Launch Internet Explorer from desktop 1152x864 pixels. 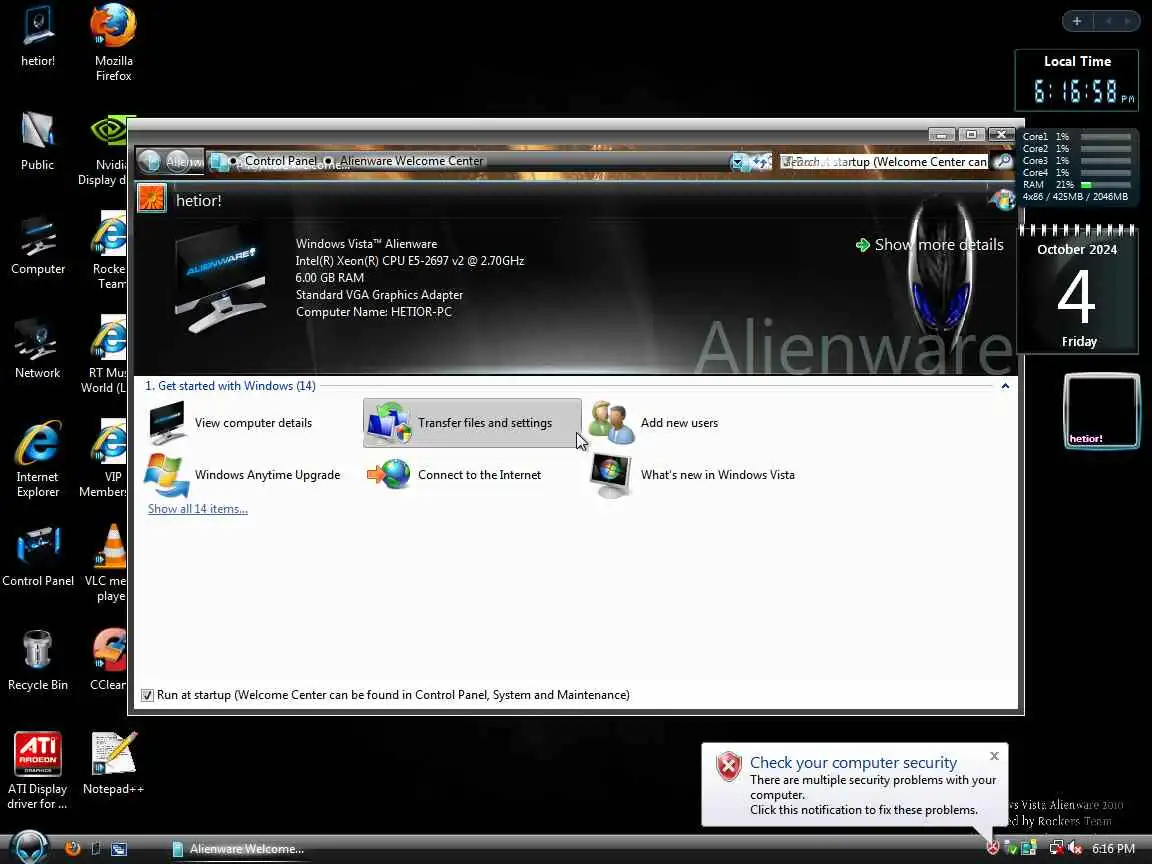(37, 459)
